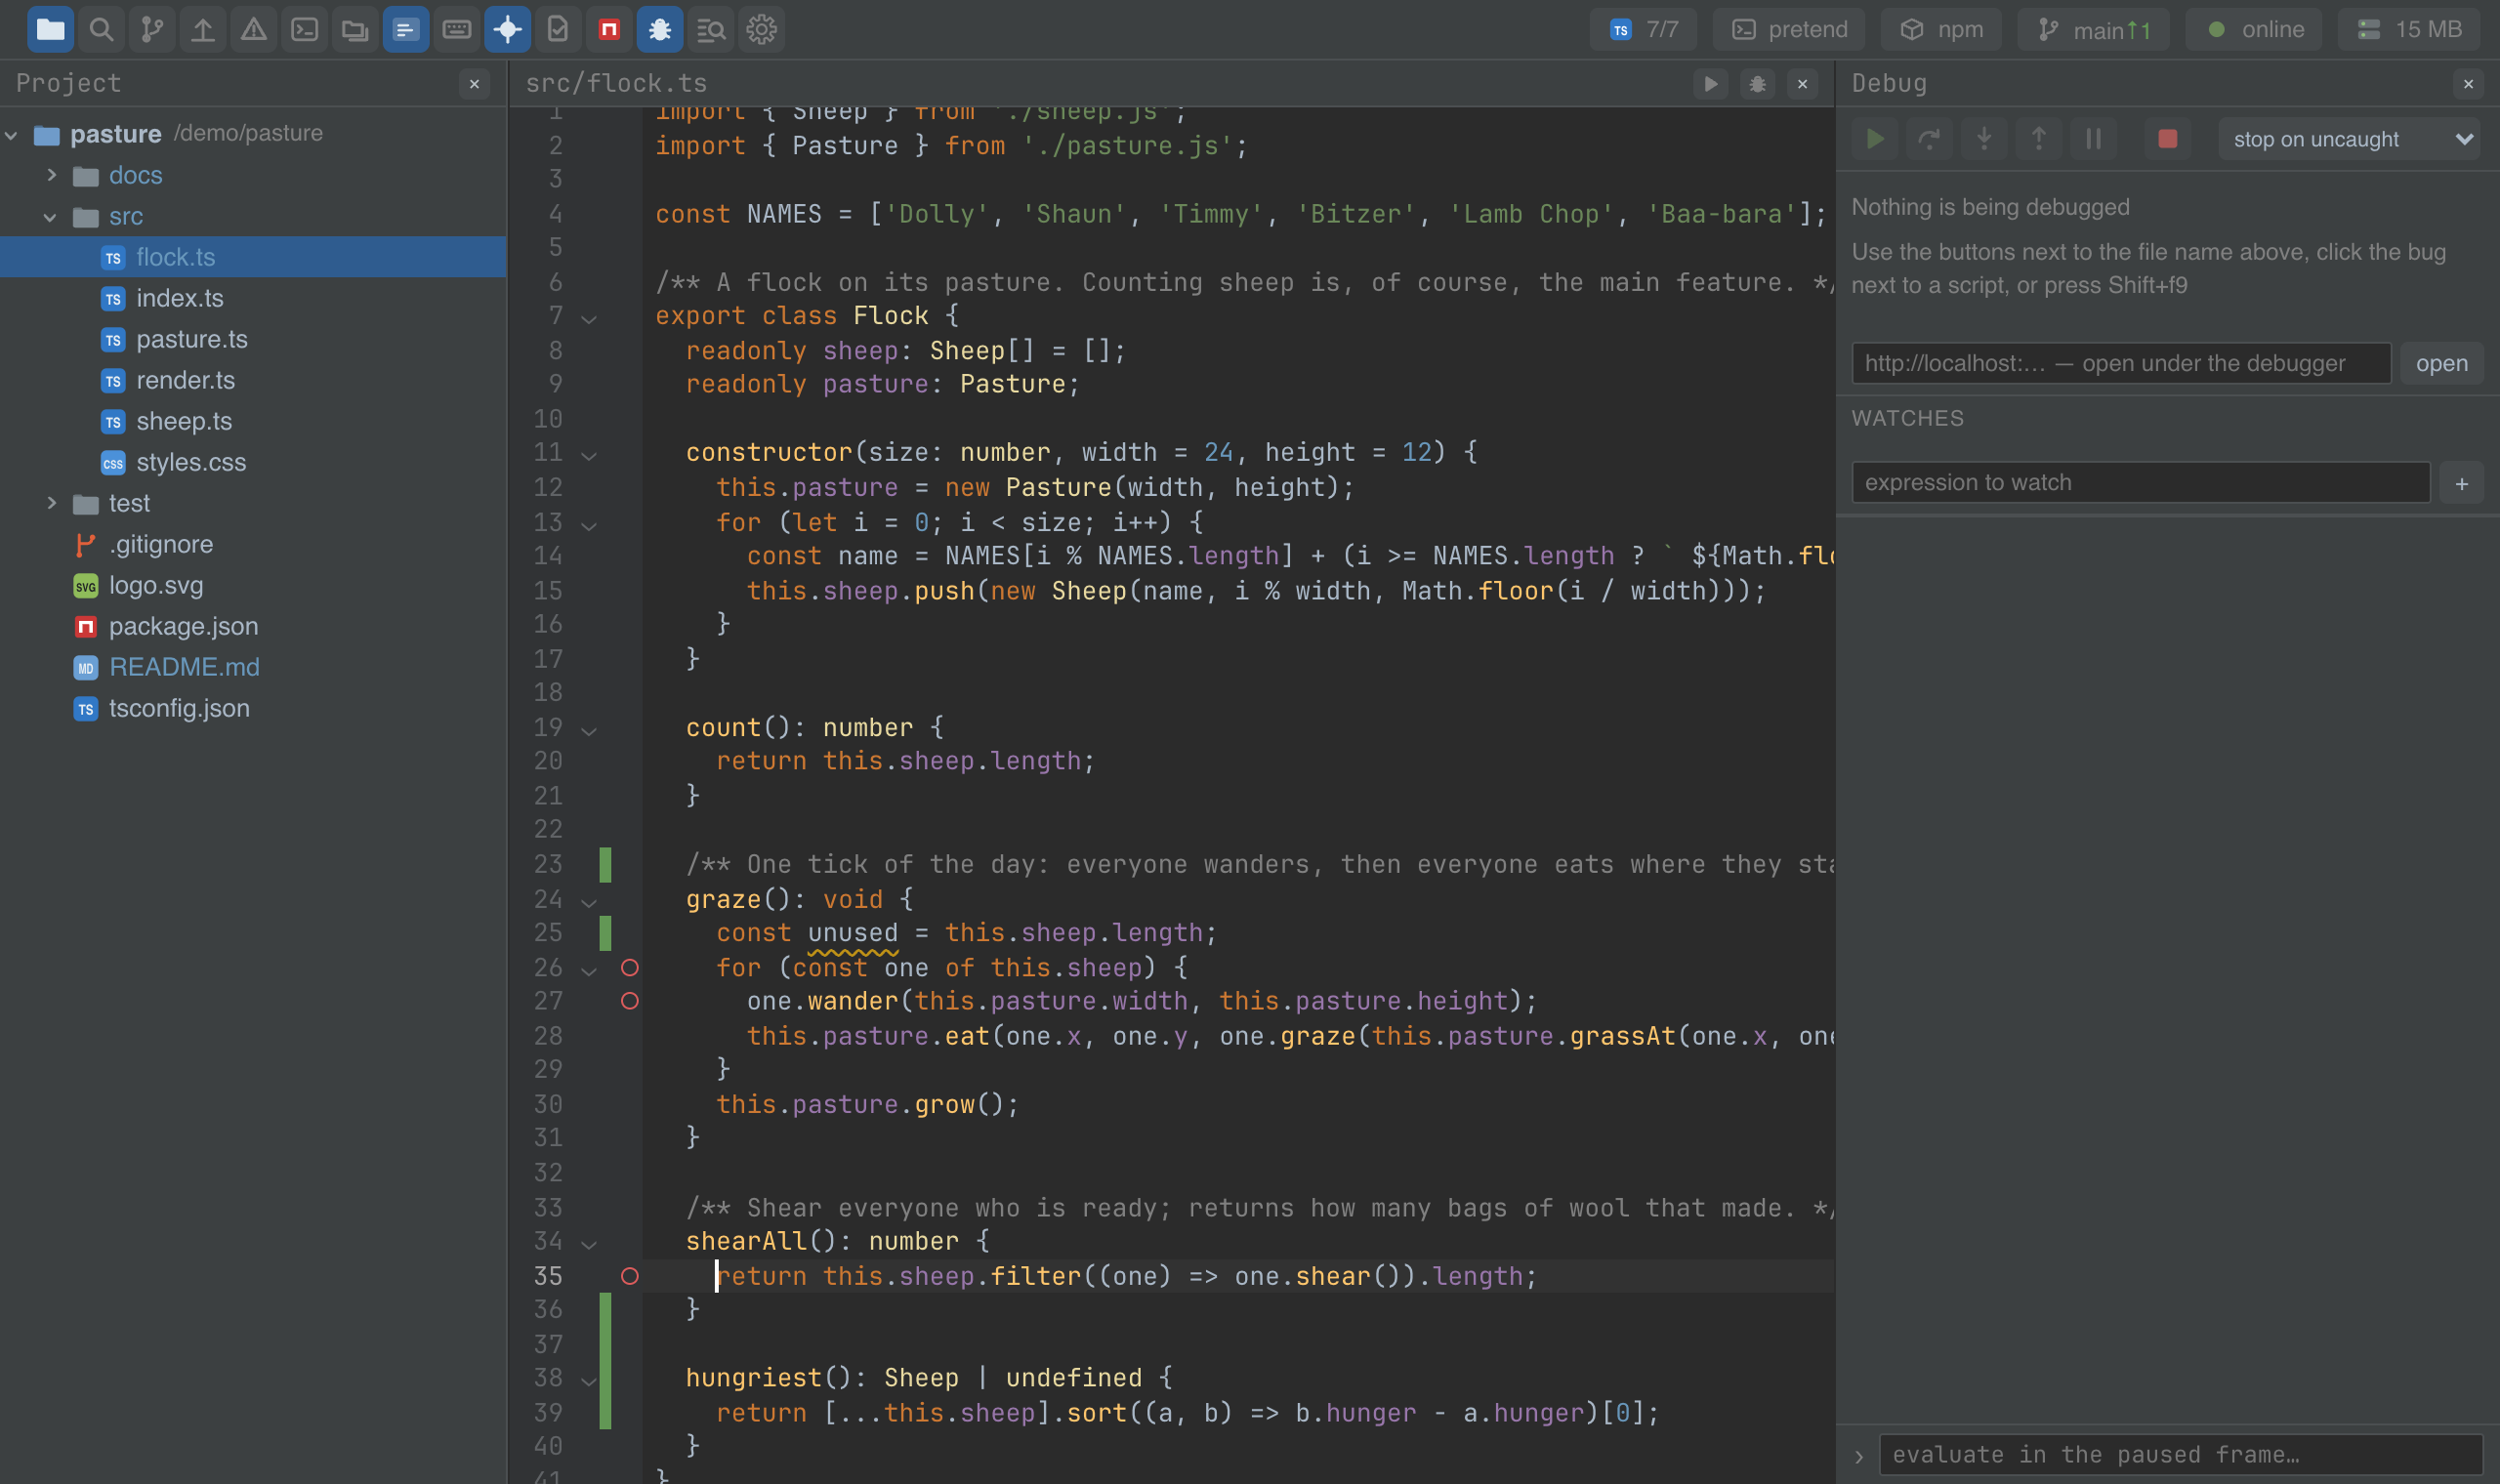The image size is (2500, 1484).
Task: Toggle the editor panel toolbar button
Action: 406,29
